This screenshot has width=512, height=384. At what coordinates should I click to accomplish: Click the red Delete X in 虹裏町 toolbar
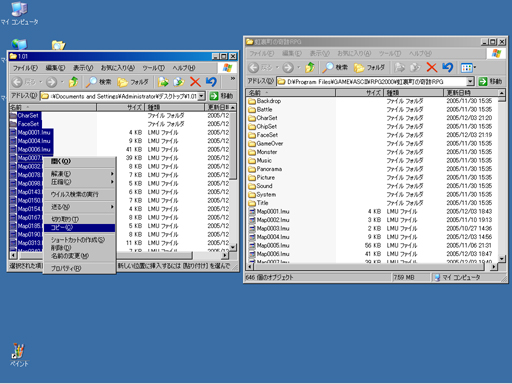pyautogui.click(x=432, y=67)
